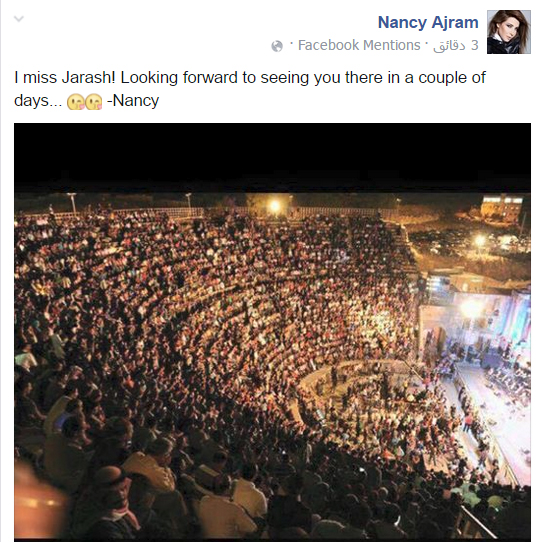Screen dimensions: 536x542
Task: Click the man in keffiyeh at foreground
Action: pos(112,503)
